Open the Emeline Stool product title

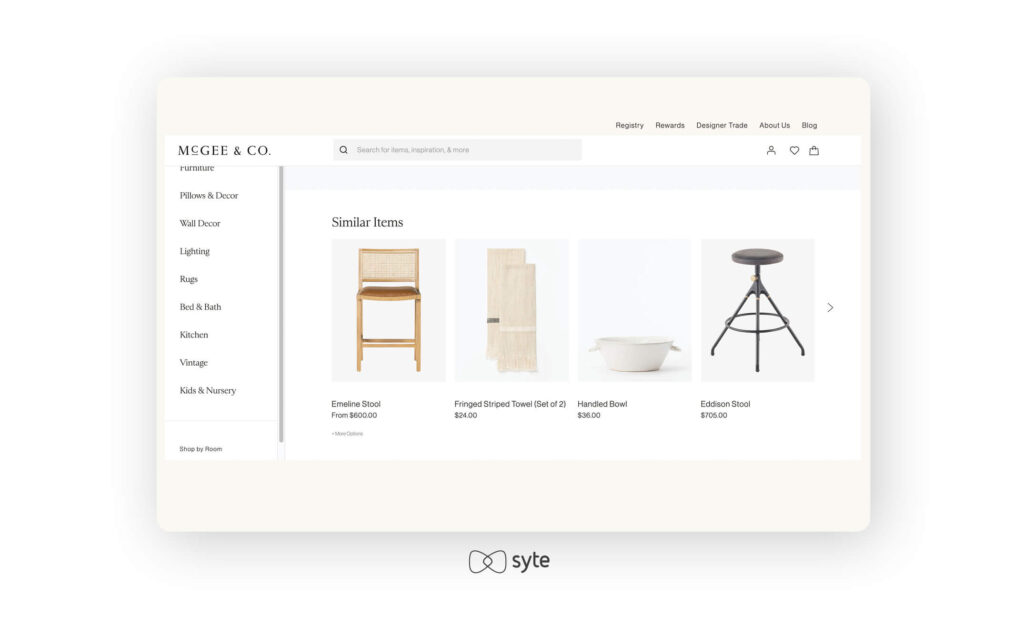point(356,404)
